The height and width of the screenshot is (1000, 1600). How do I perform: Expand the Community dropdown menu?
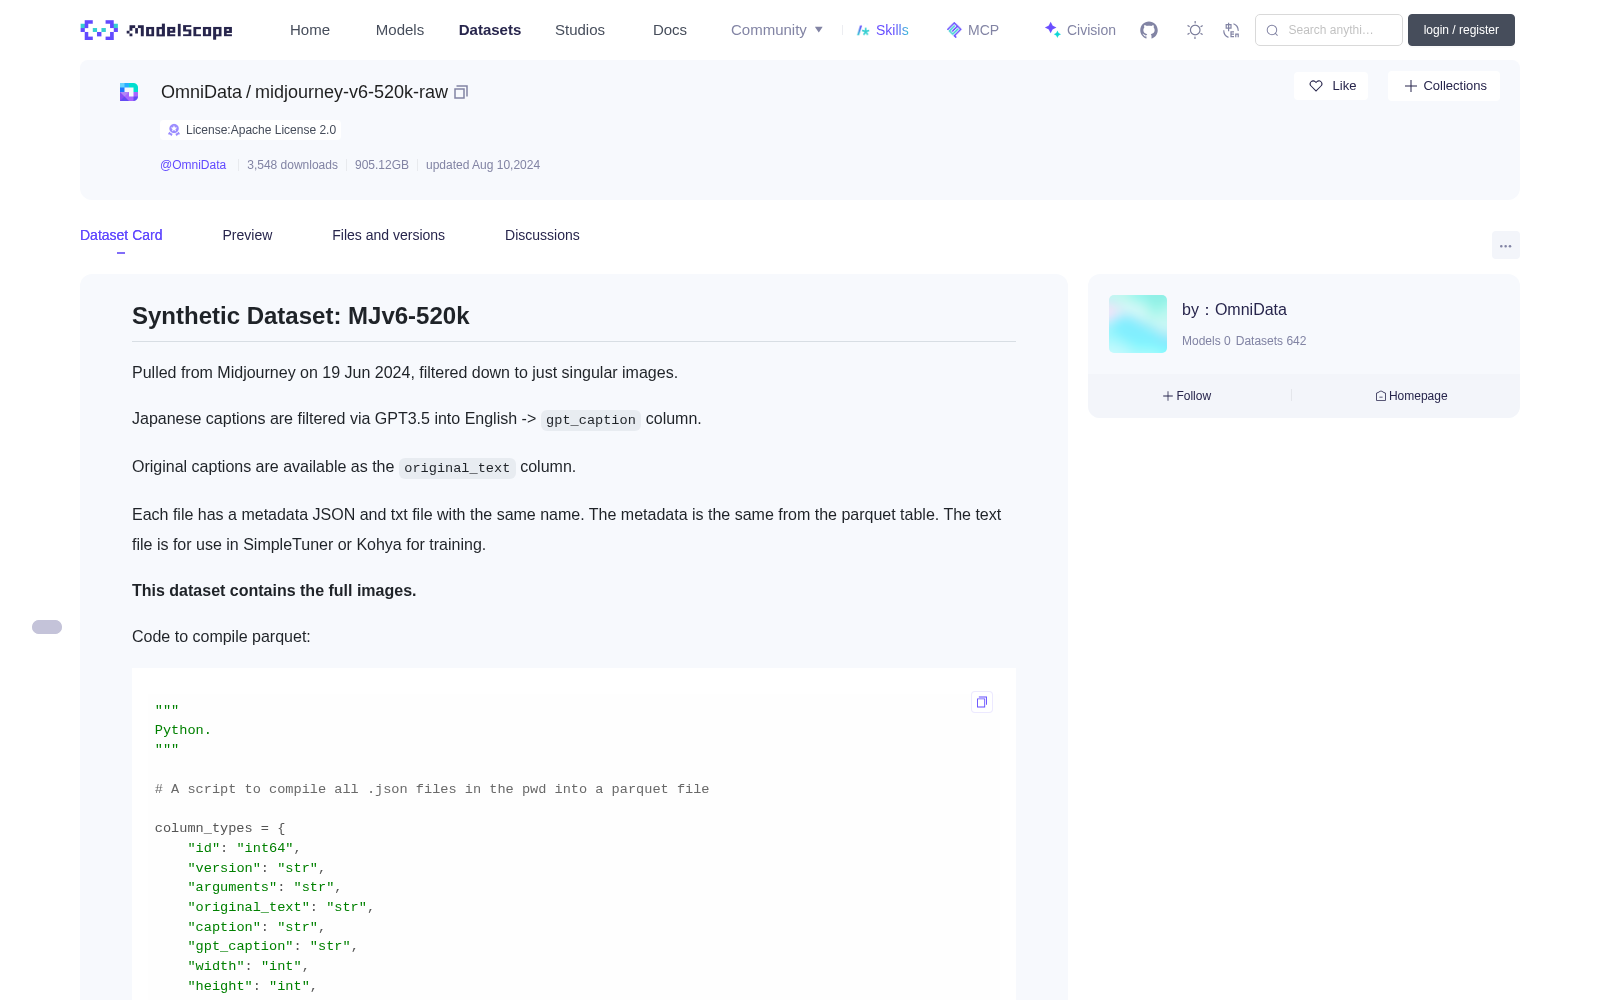click(777, 30)
